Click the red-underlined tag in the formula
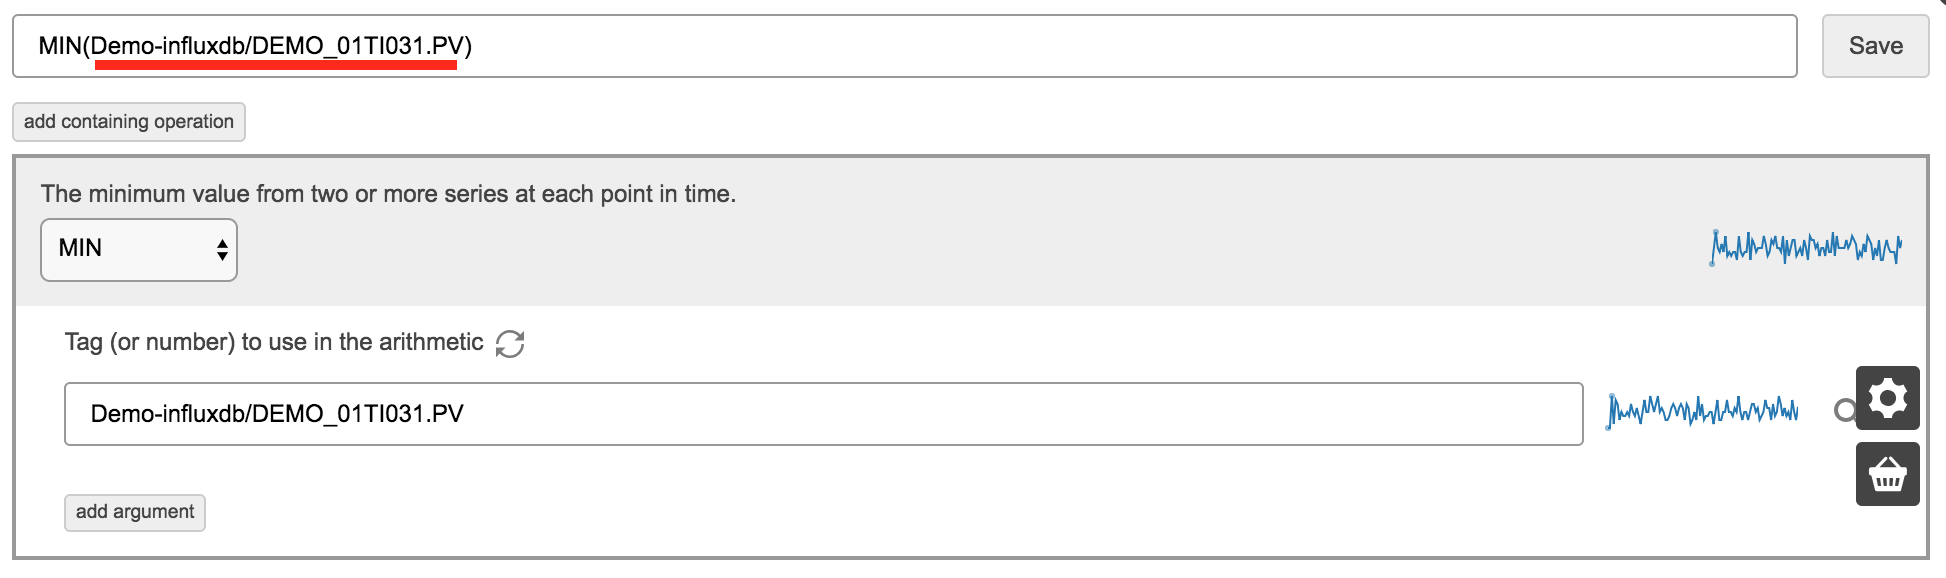This screenshot has height=578, width=1946. pyautogui.click(x=277, y=46)
